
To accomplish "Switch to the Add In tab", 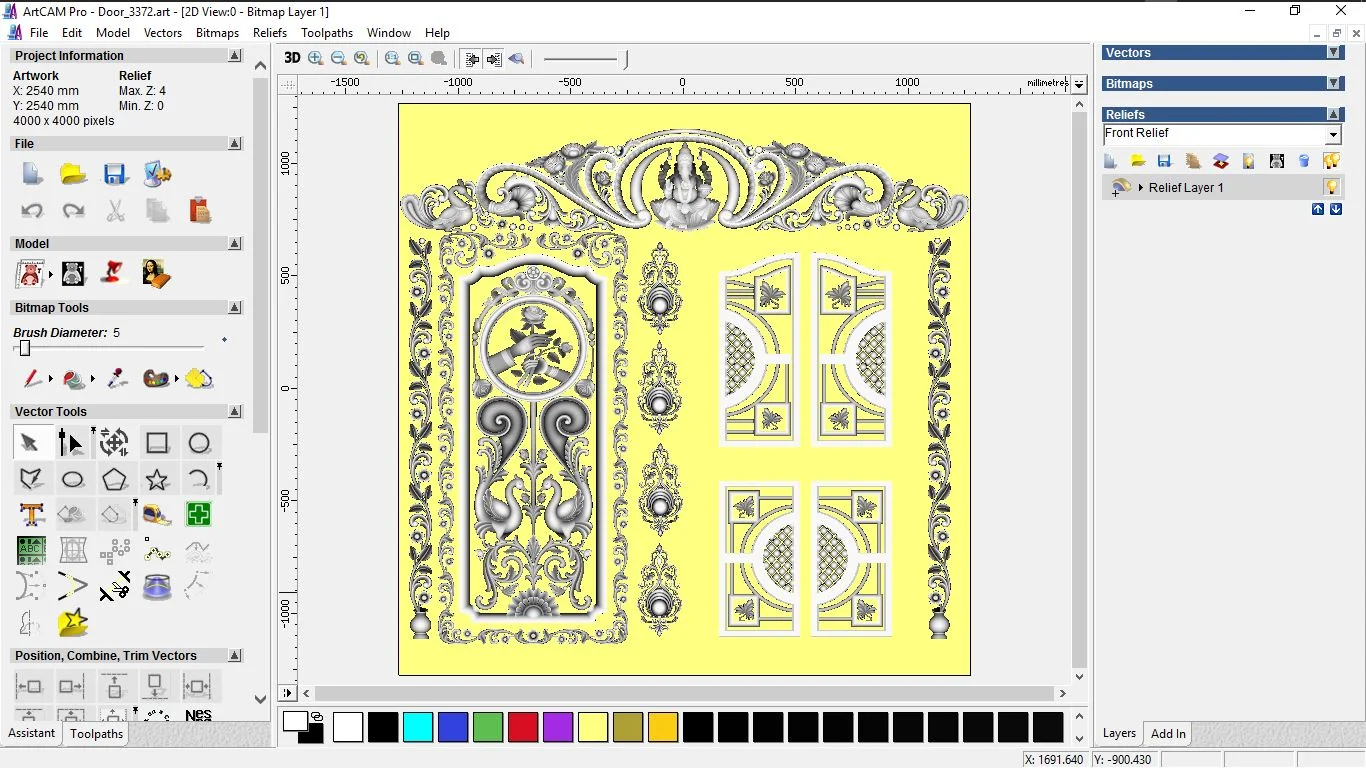I will click(1168, 734).
